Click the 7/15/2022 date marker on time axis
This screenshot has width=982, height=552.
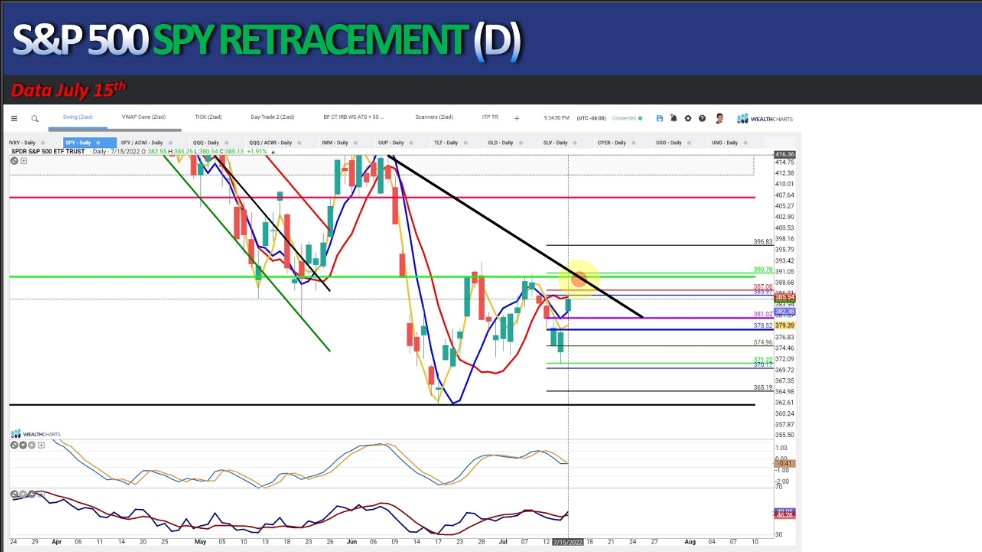pos(567,542)
